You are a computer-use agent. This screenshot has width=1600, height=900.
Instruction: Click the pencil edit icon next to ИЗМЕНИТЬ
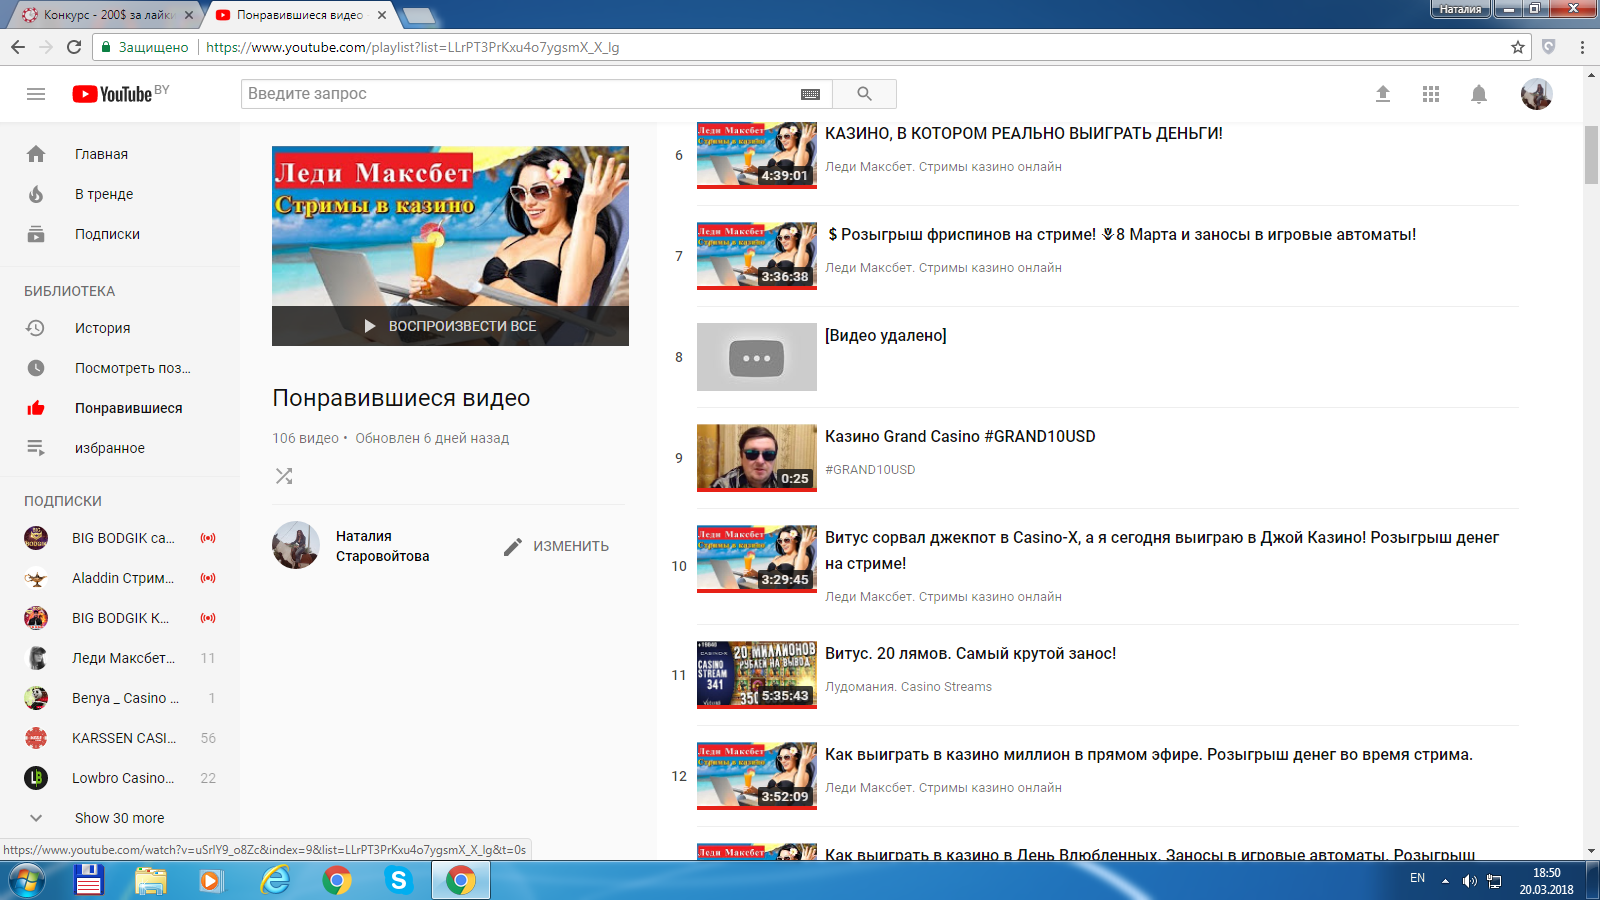point(513,546)
